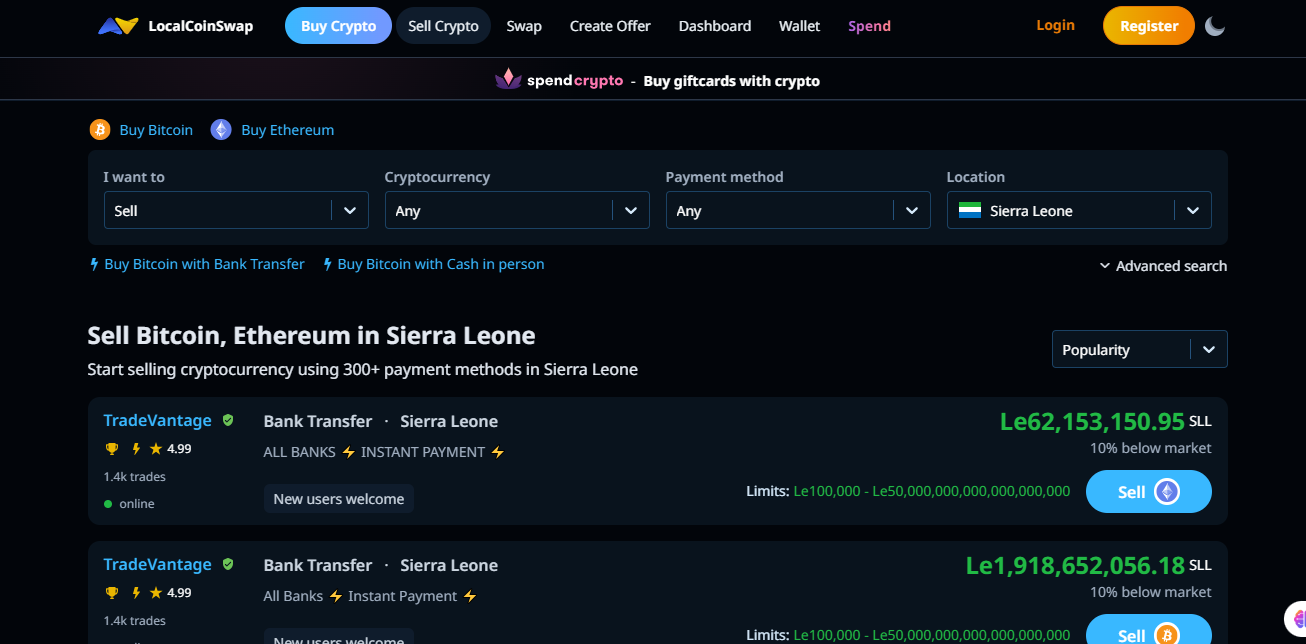This screenshot has height=644, width=1306.
Task: Click trophy icon on second TradeVantage offer
Action: (x=112, y=593)
